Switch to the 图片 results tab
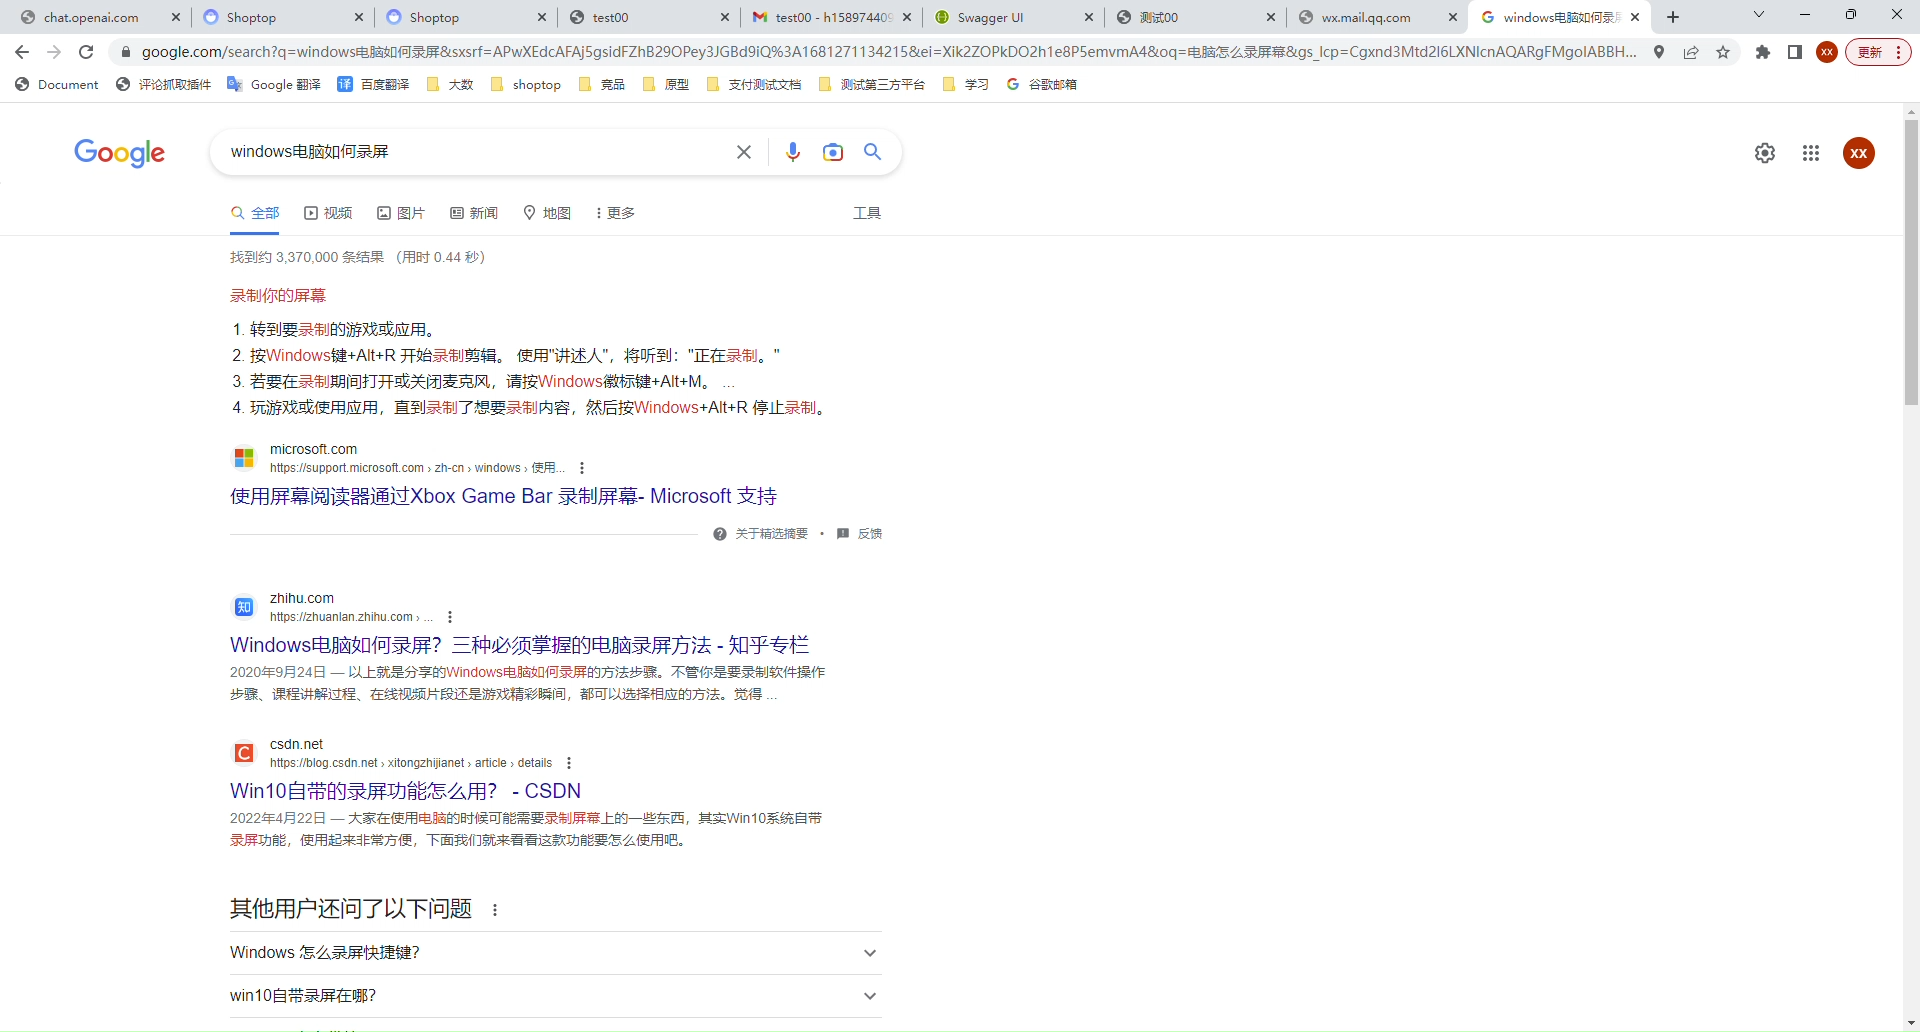 (x=410, y=213)
